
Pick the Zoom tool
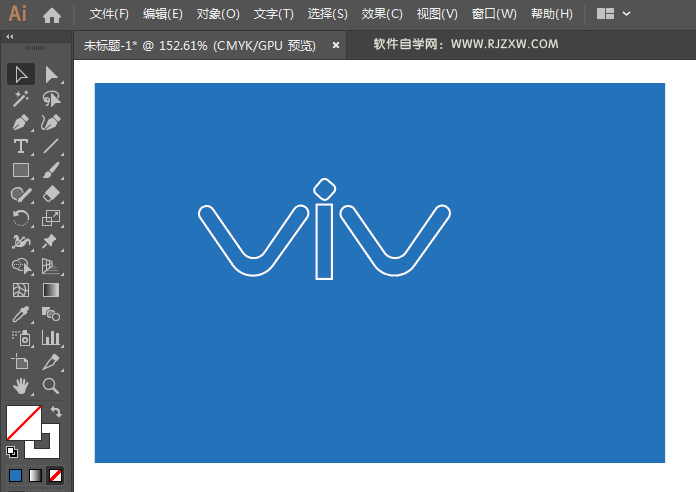[x=51, y=386]
